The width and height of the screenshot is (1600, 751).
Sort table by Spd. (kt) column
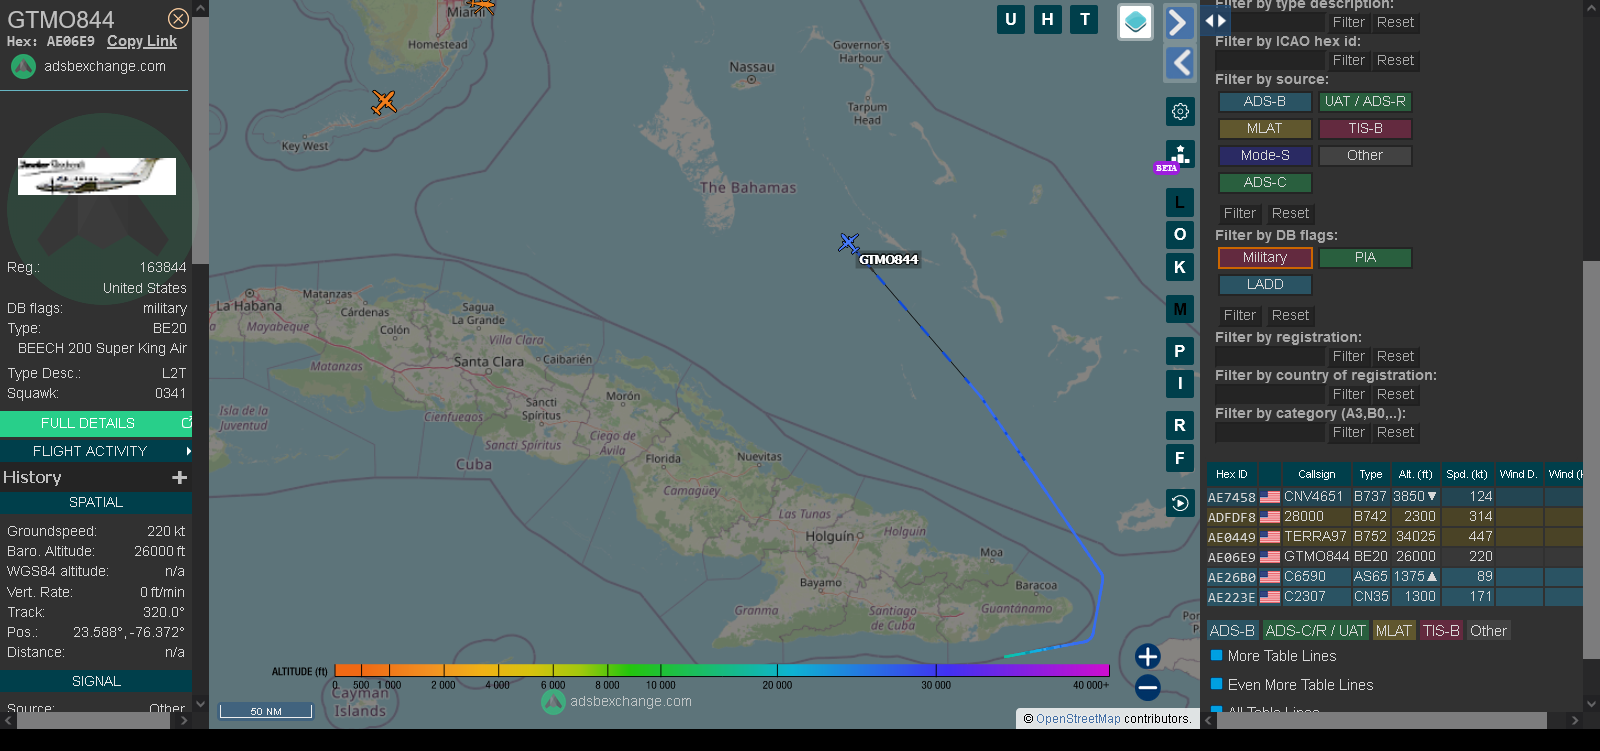click(1467, 474)
